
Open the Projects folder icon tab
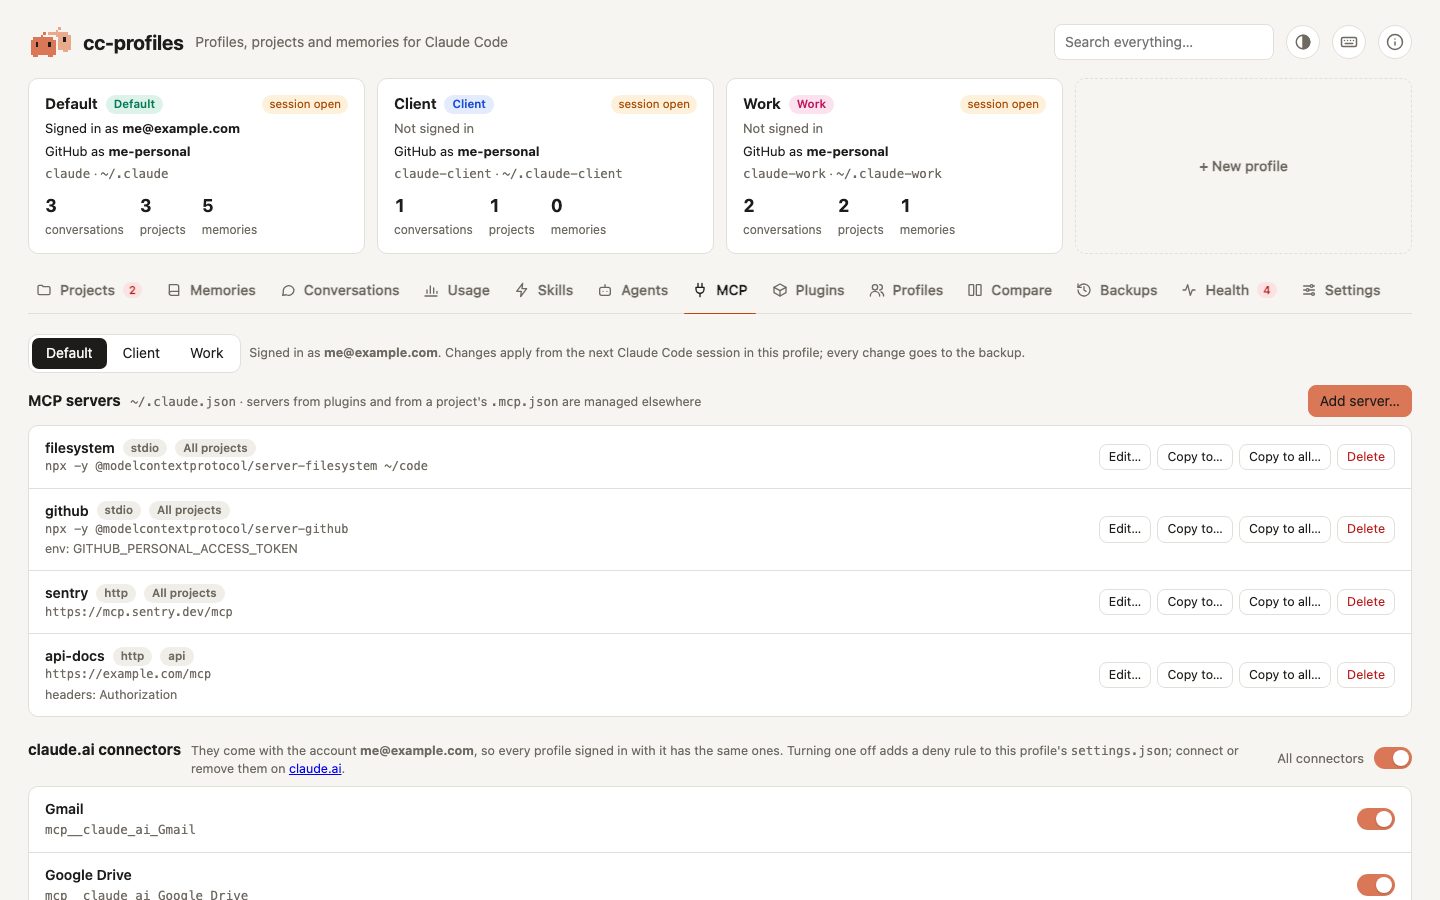[x=44, y=290]
